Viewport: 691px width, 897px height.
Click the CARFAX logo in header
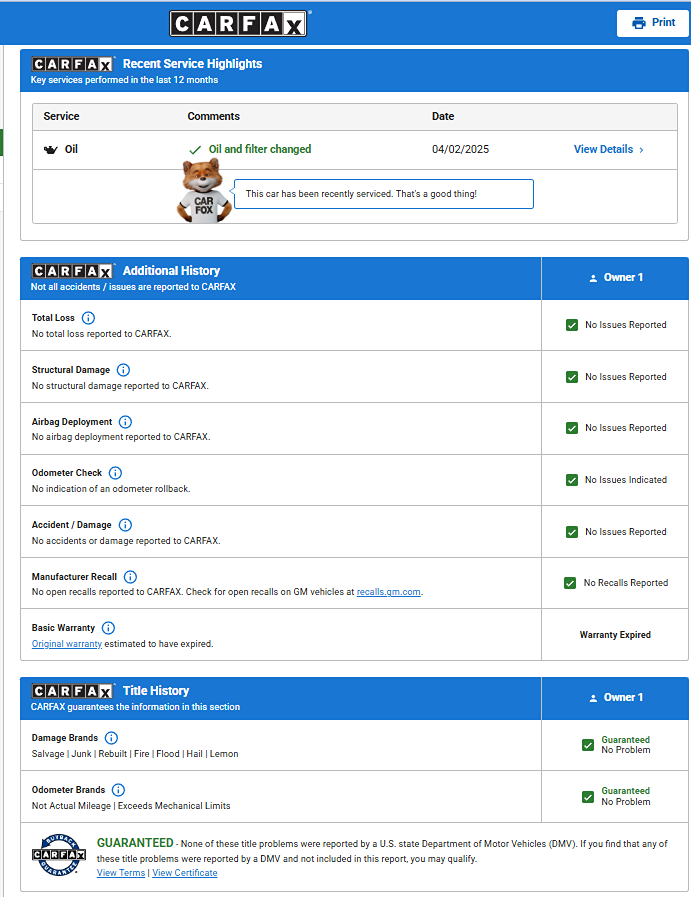coord(238,24)
